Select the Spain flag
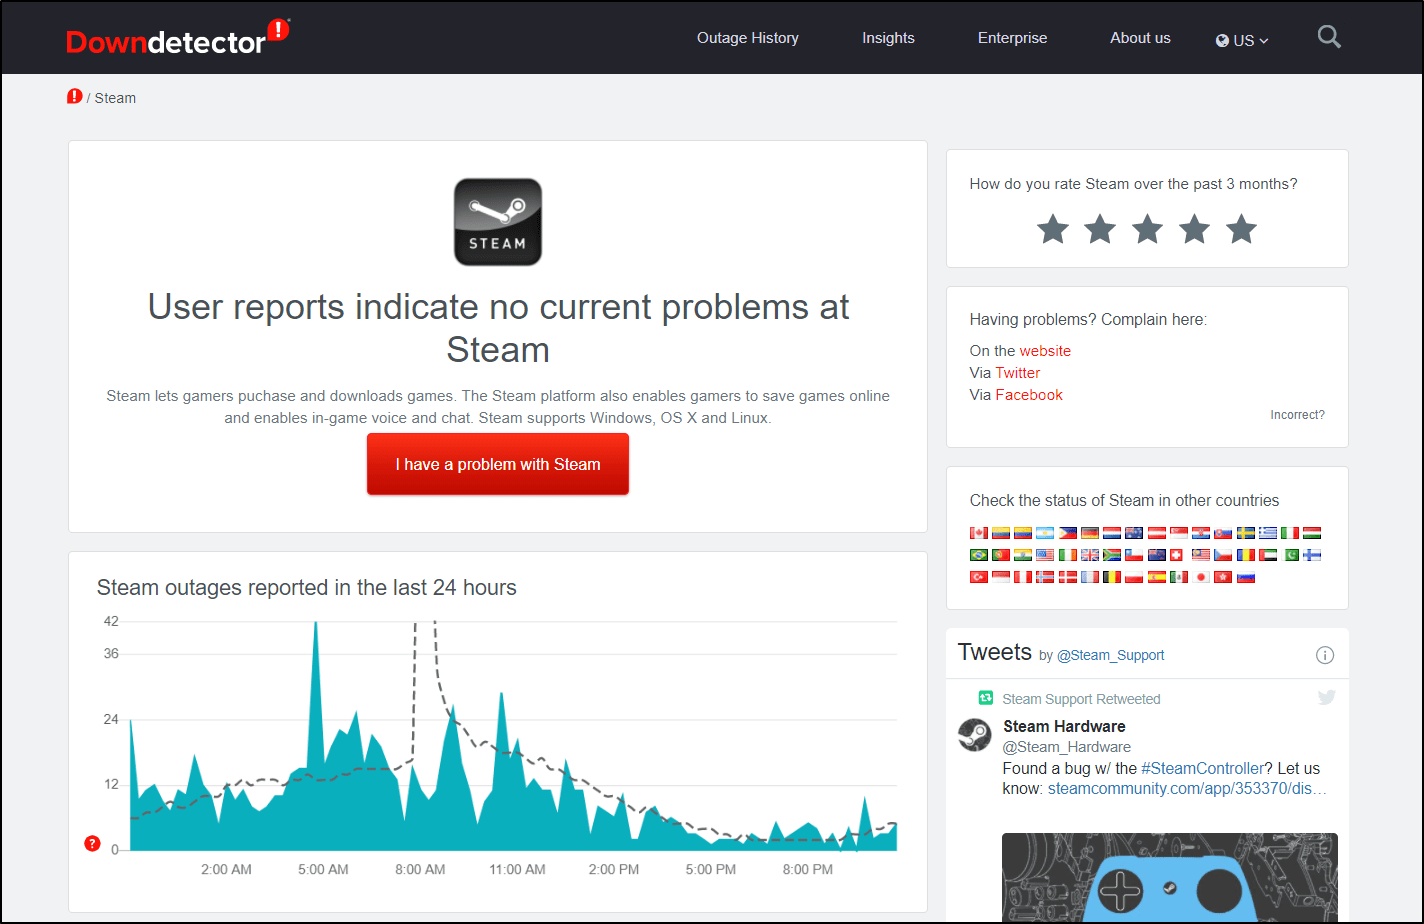 pos(1157,577)
